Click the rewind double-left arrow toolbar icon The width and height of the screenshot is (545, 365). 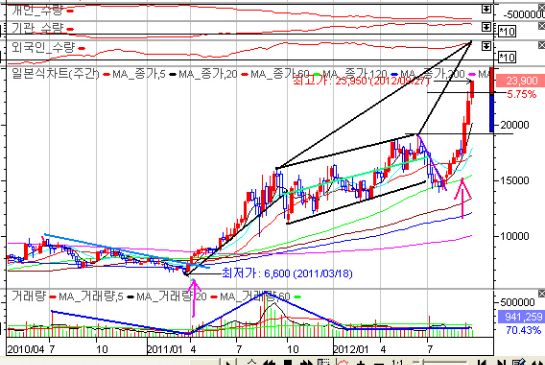tap(269, 363)
